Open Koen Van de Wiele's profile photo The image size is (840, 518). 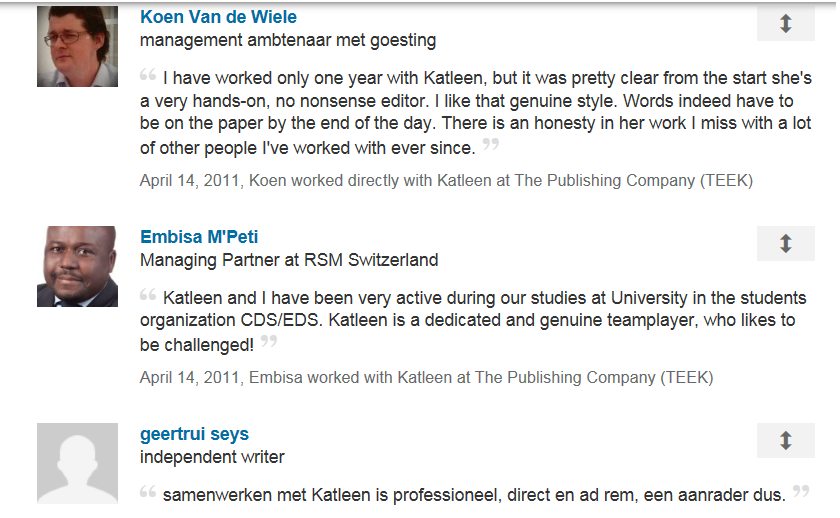(77, 46)
